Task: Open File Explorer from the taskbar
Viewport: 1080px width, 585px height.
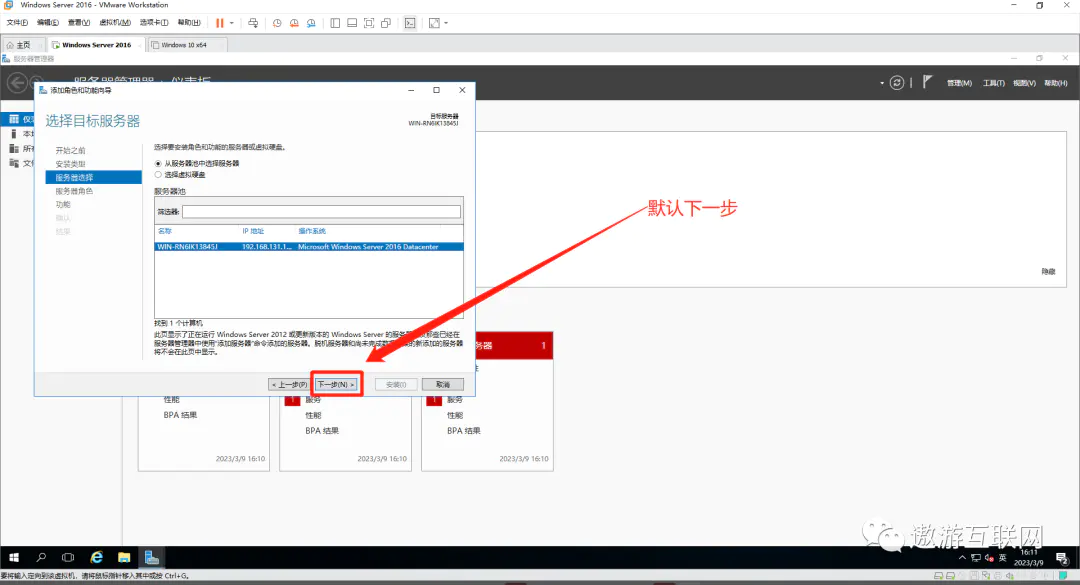Action: coord(124,557)
